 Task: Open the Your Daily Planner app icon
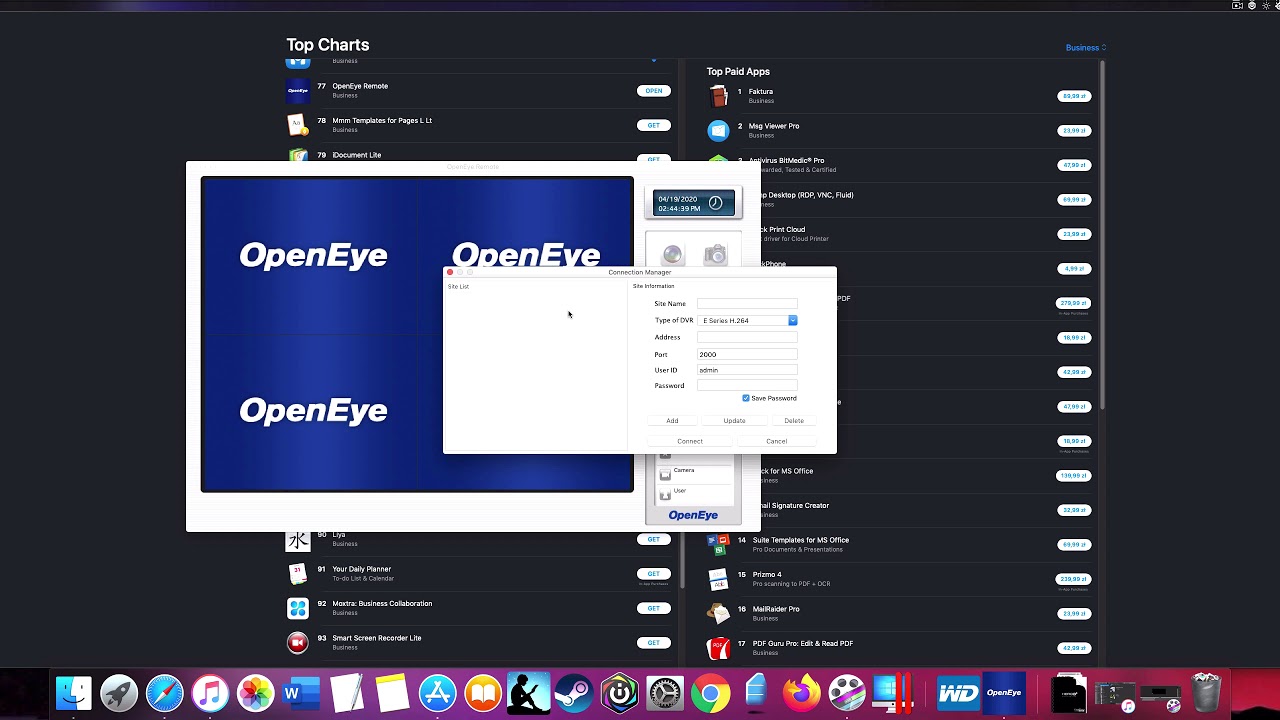[298, 573]
